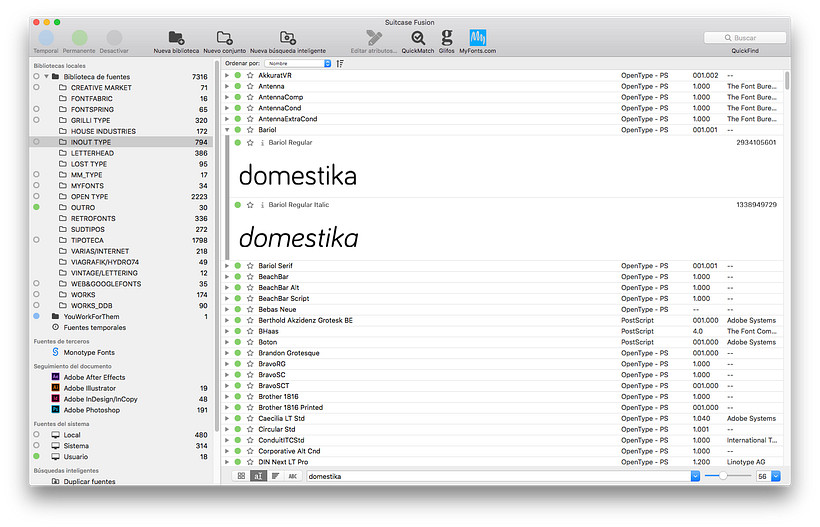Star the Bebas Neue font
This screenshot has width=820, height=527.
tap(250, 310)
